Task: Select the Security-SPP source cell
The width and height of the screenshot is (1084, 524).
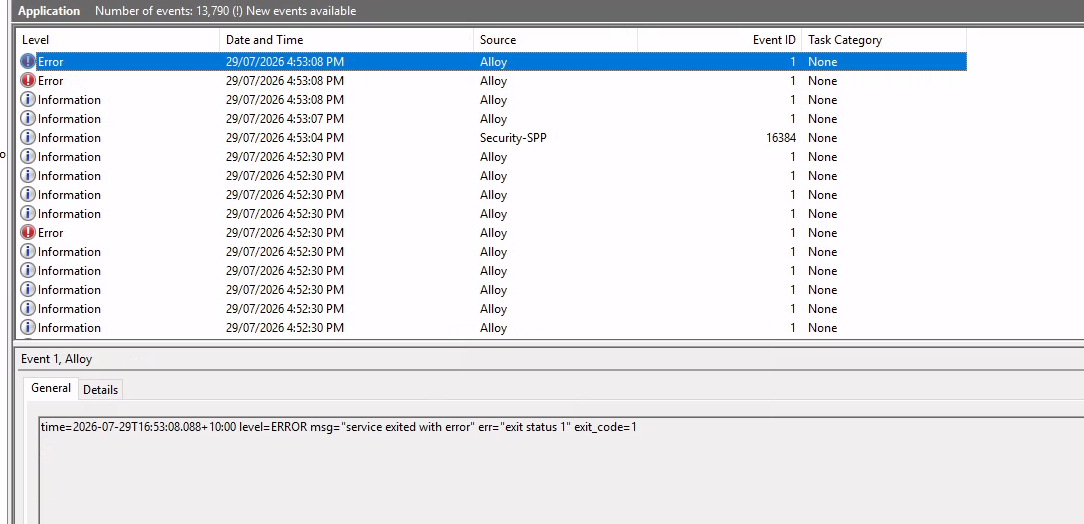Action: (513, 138)
